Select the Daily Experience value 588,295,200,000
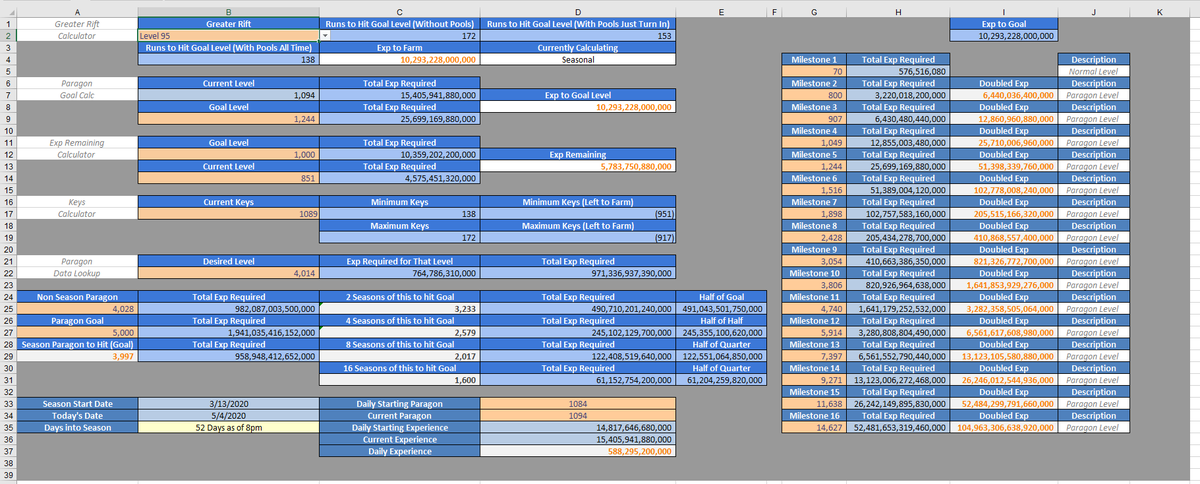 (578, 451)
